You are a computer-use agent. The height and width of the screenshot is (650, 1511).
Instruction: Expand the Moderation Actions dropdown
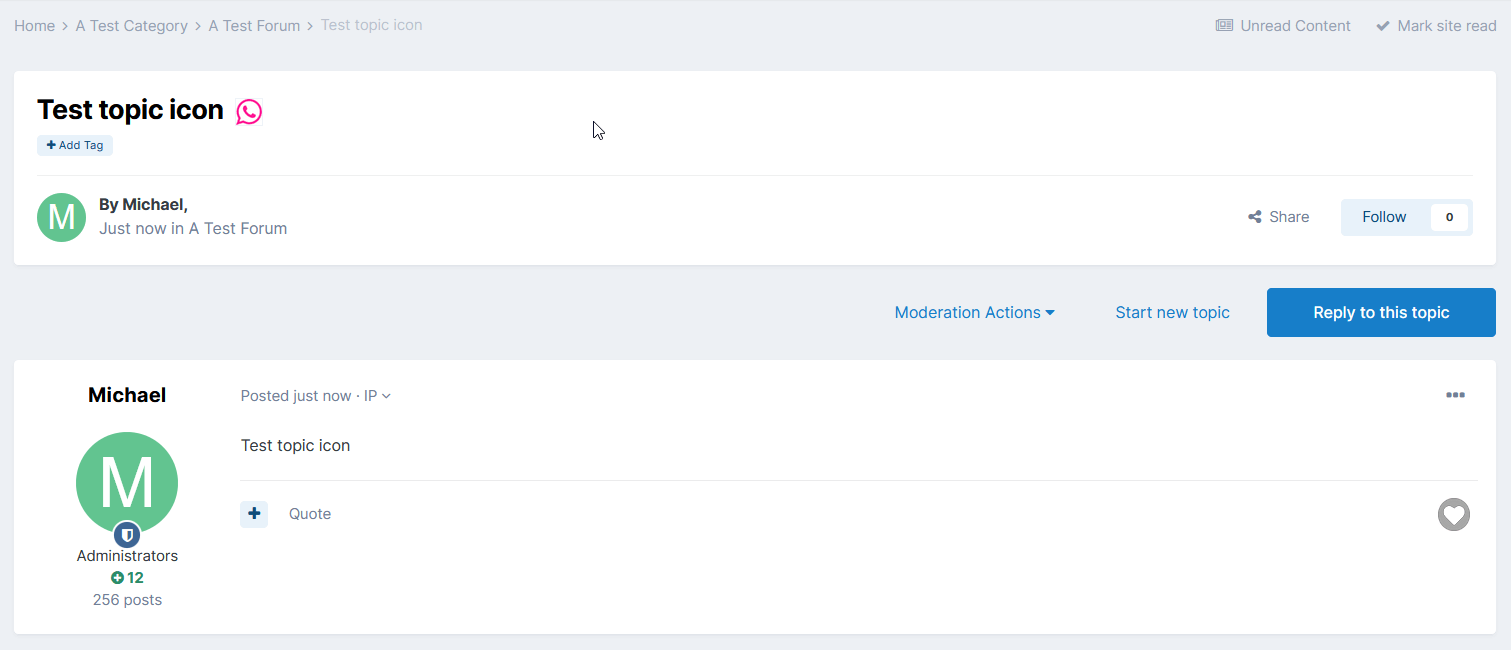coord(974,313)
